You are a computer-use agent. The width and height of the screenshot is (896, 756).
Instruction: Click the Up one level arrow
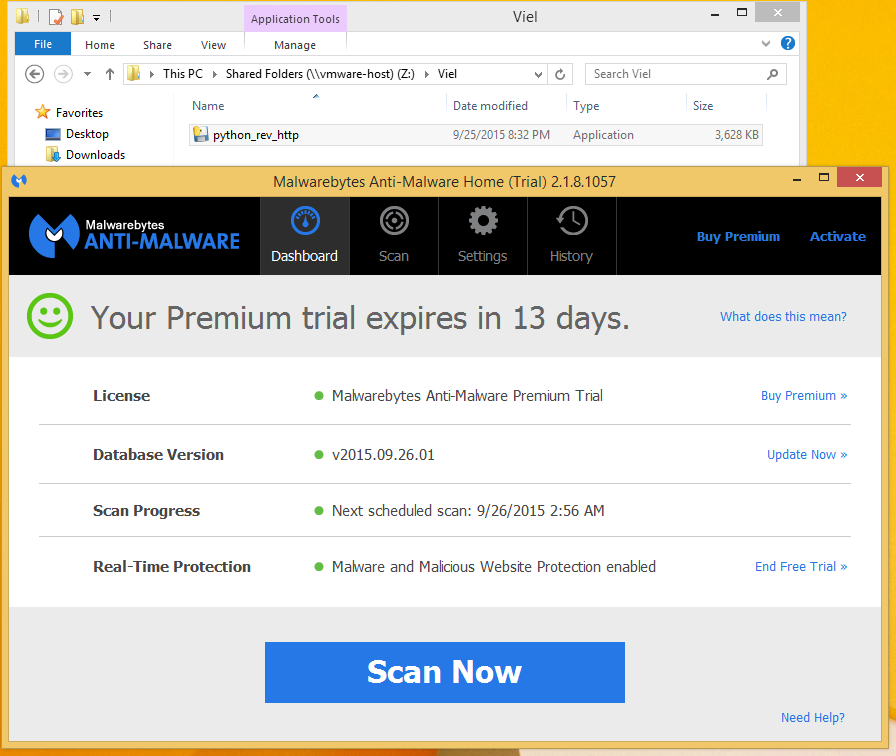110,74
